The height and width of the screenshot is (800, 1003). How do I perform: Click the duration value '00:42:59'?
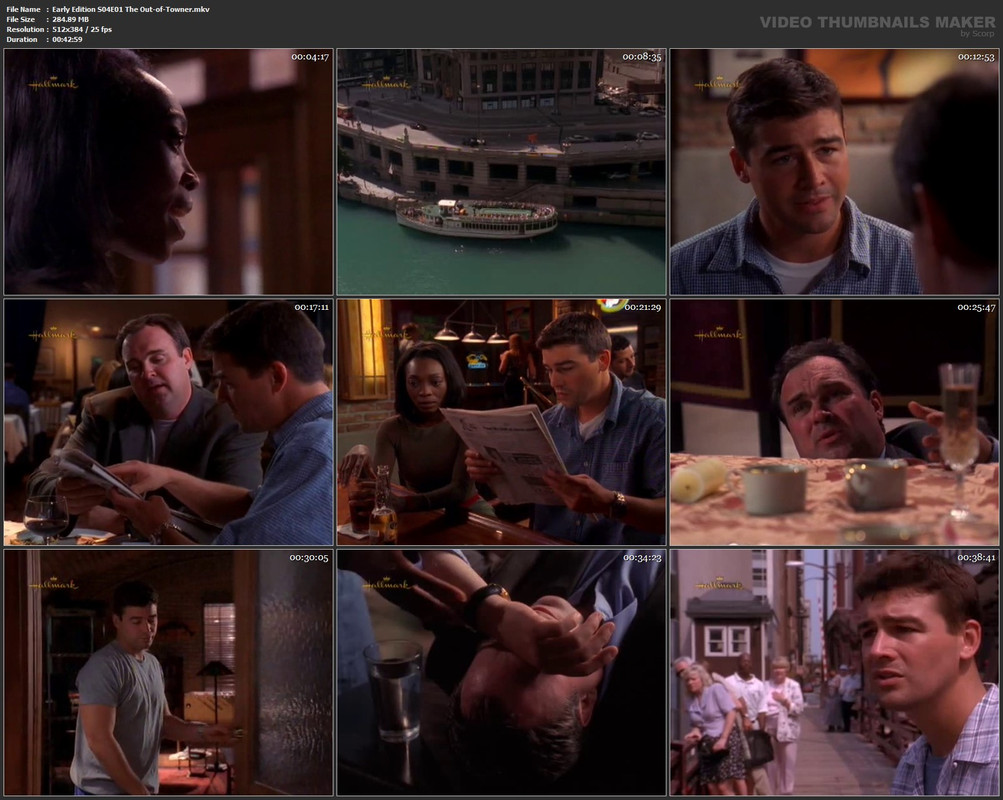click(67, 40)
